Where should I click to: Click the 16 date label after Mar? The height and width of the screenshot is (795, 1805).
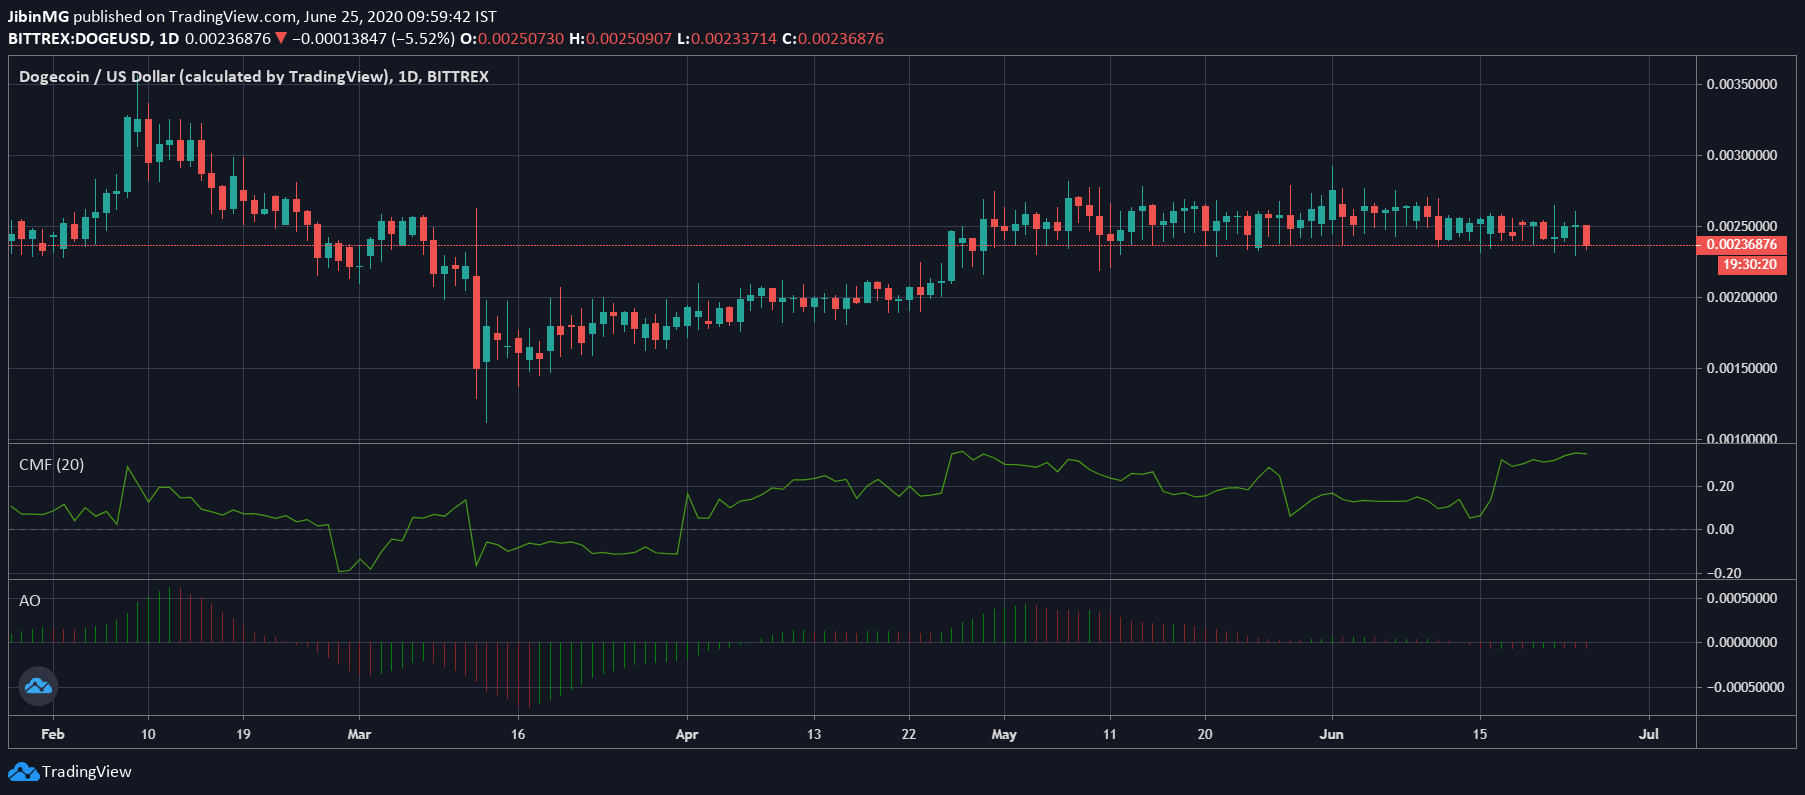click(518, 734)
